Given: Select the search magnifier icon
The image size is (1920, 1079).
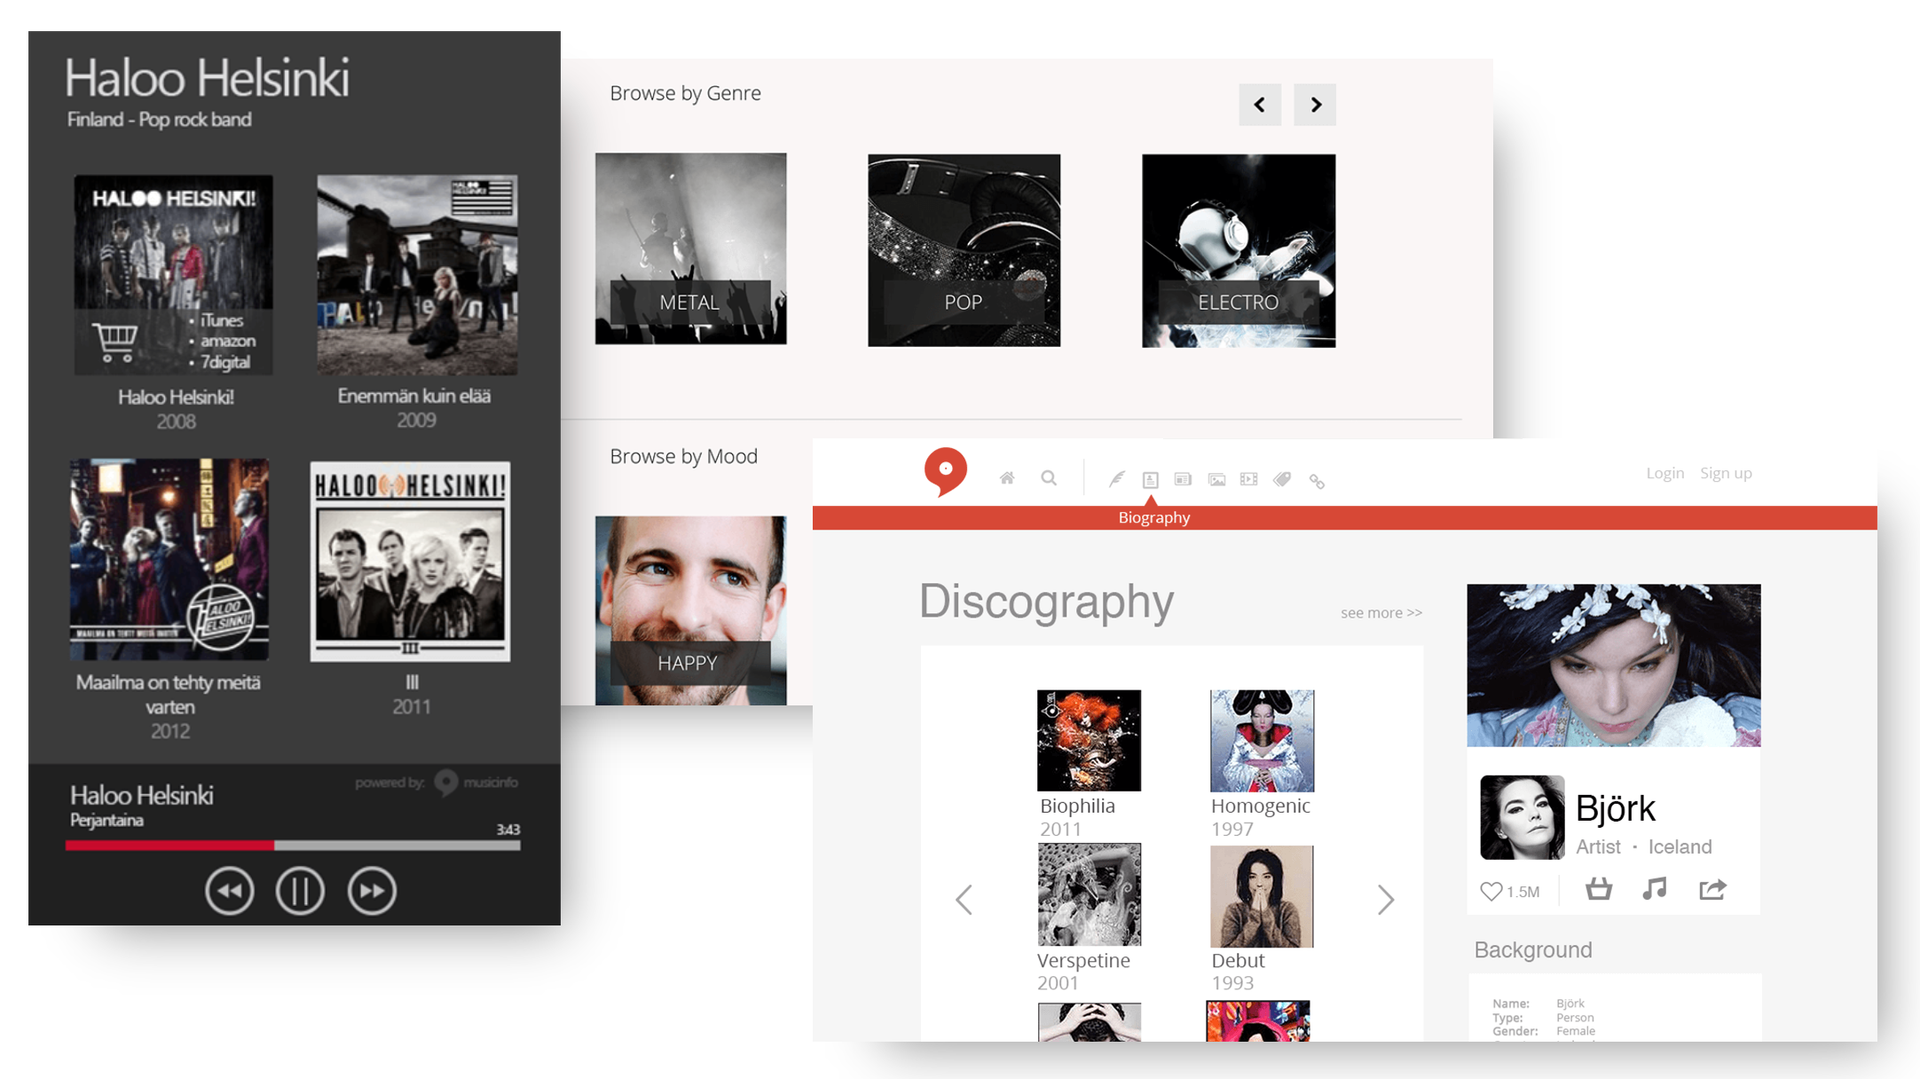Looking at the screenshot, I should 1049,478.
